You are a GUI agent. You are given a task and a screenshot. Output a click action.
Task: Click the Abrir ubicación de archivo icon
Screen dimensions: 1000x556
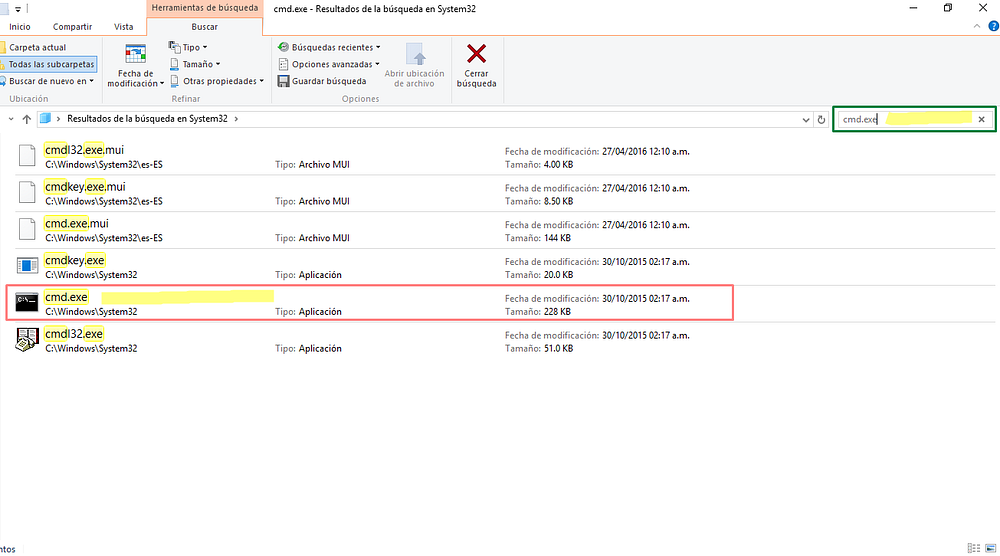[x=415, y=54]
